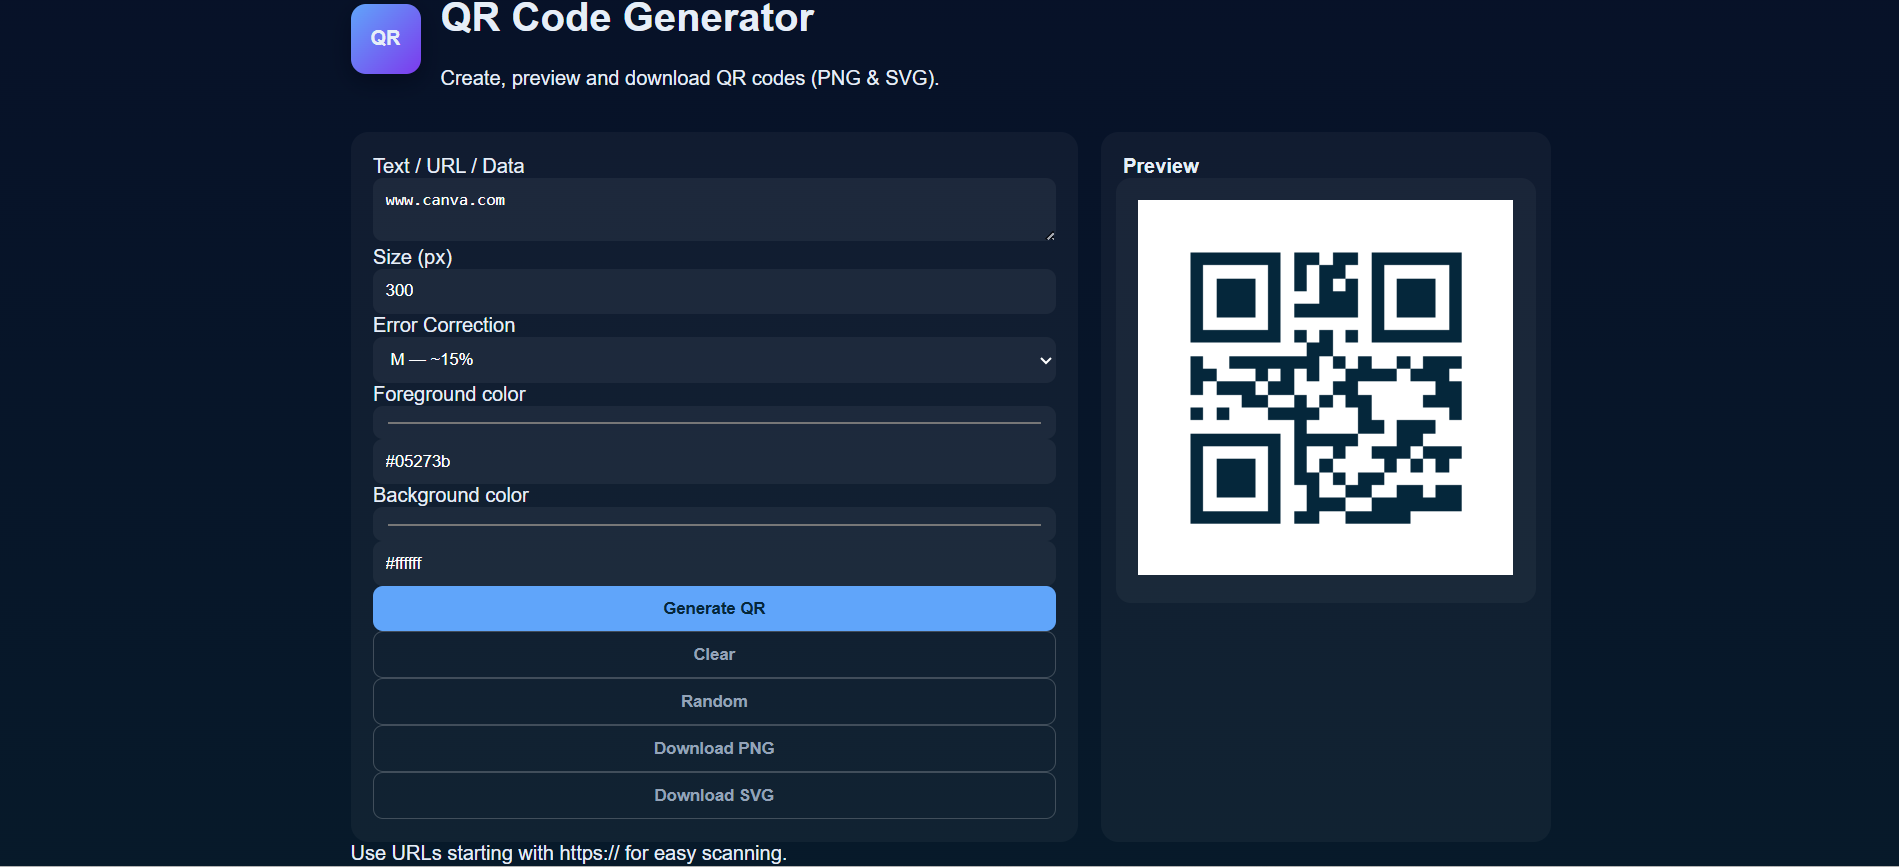The width and height of the screenshot is (1899, 867).
Task: Click the Generate QR button
Action: pyautogui.click(x=714, y=608)
